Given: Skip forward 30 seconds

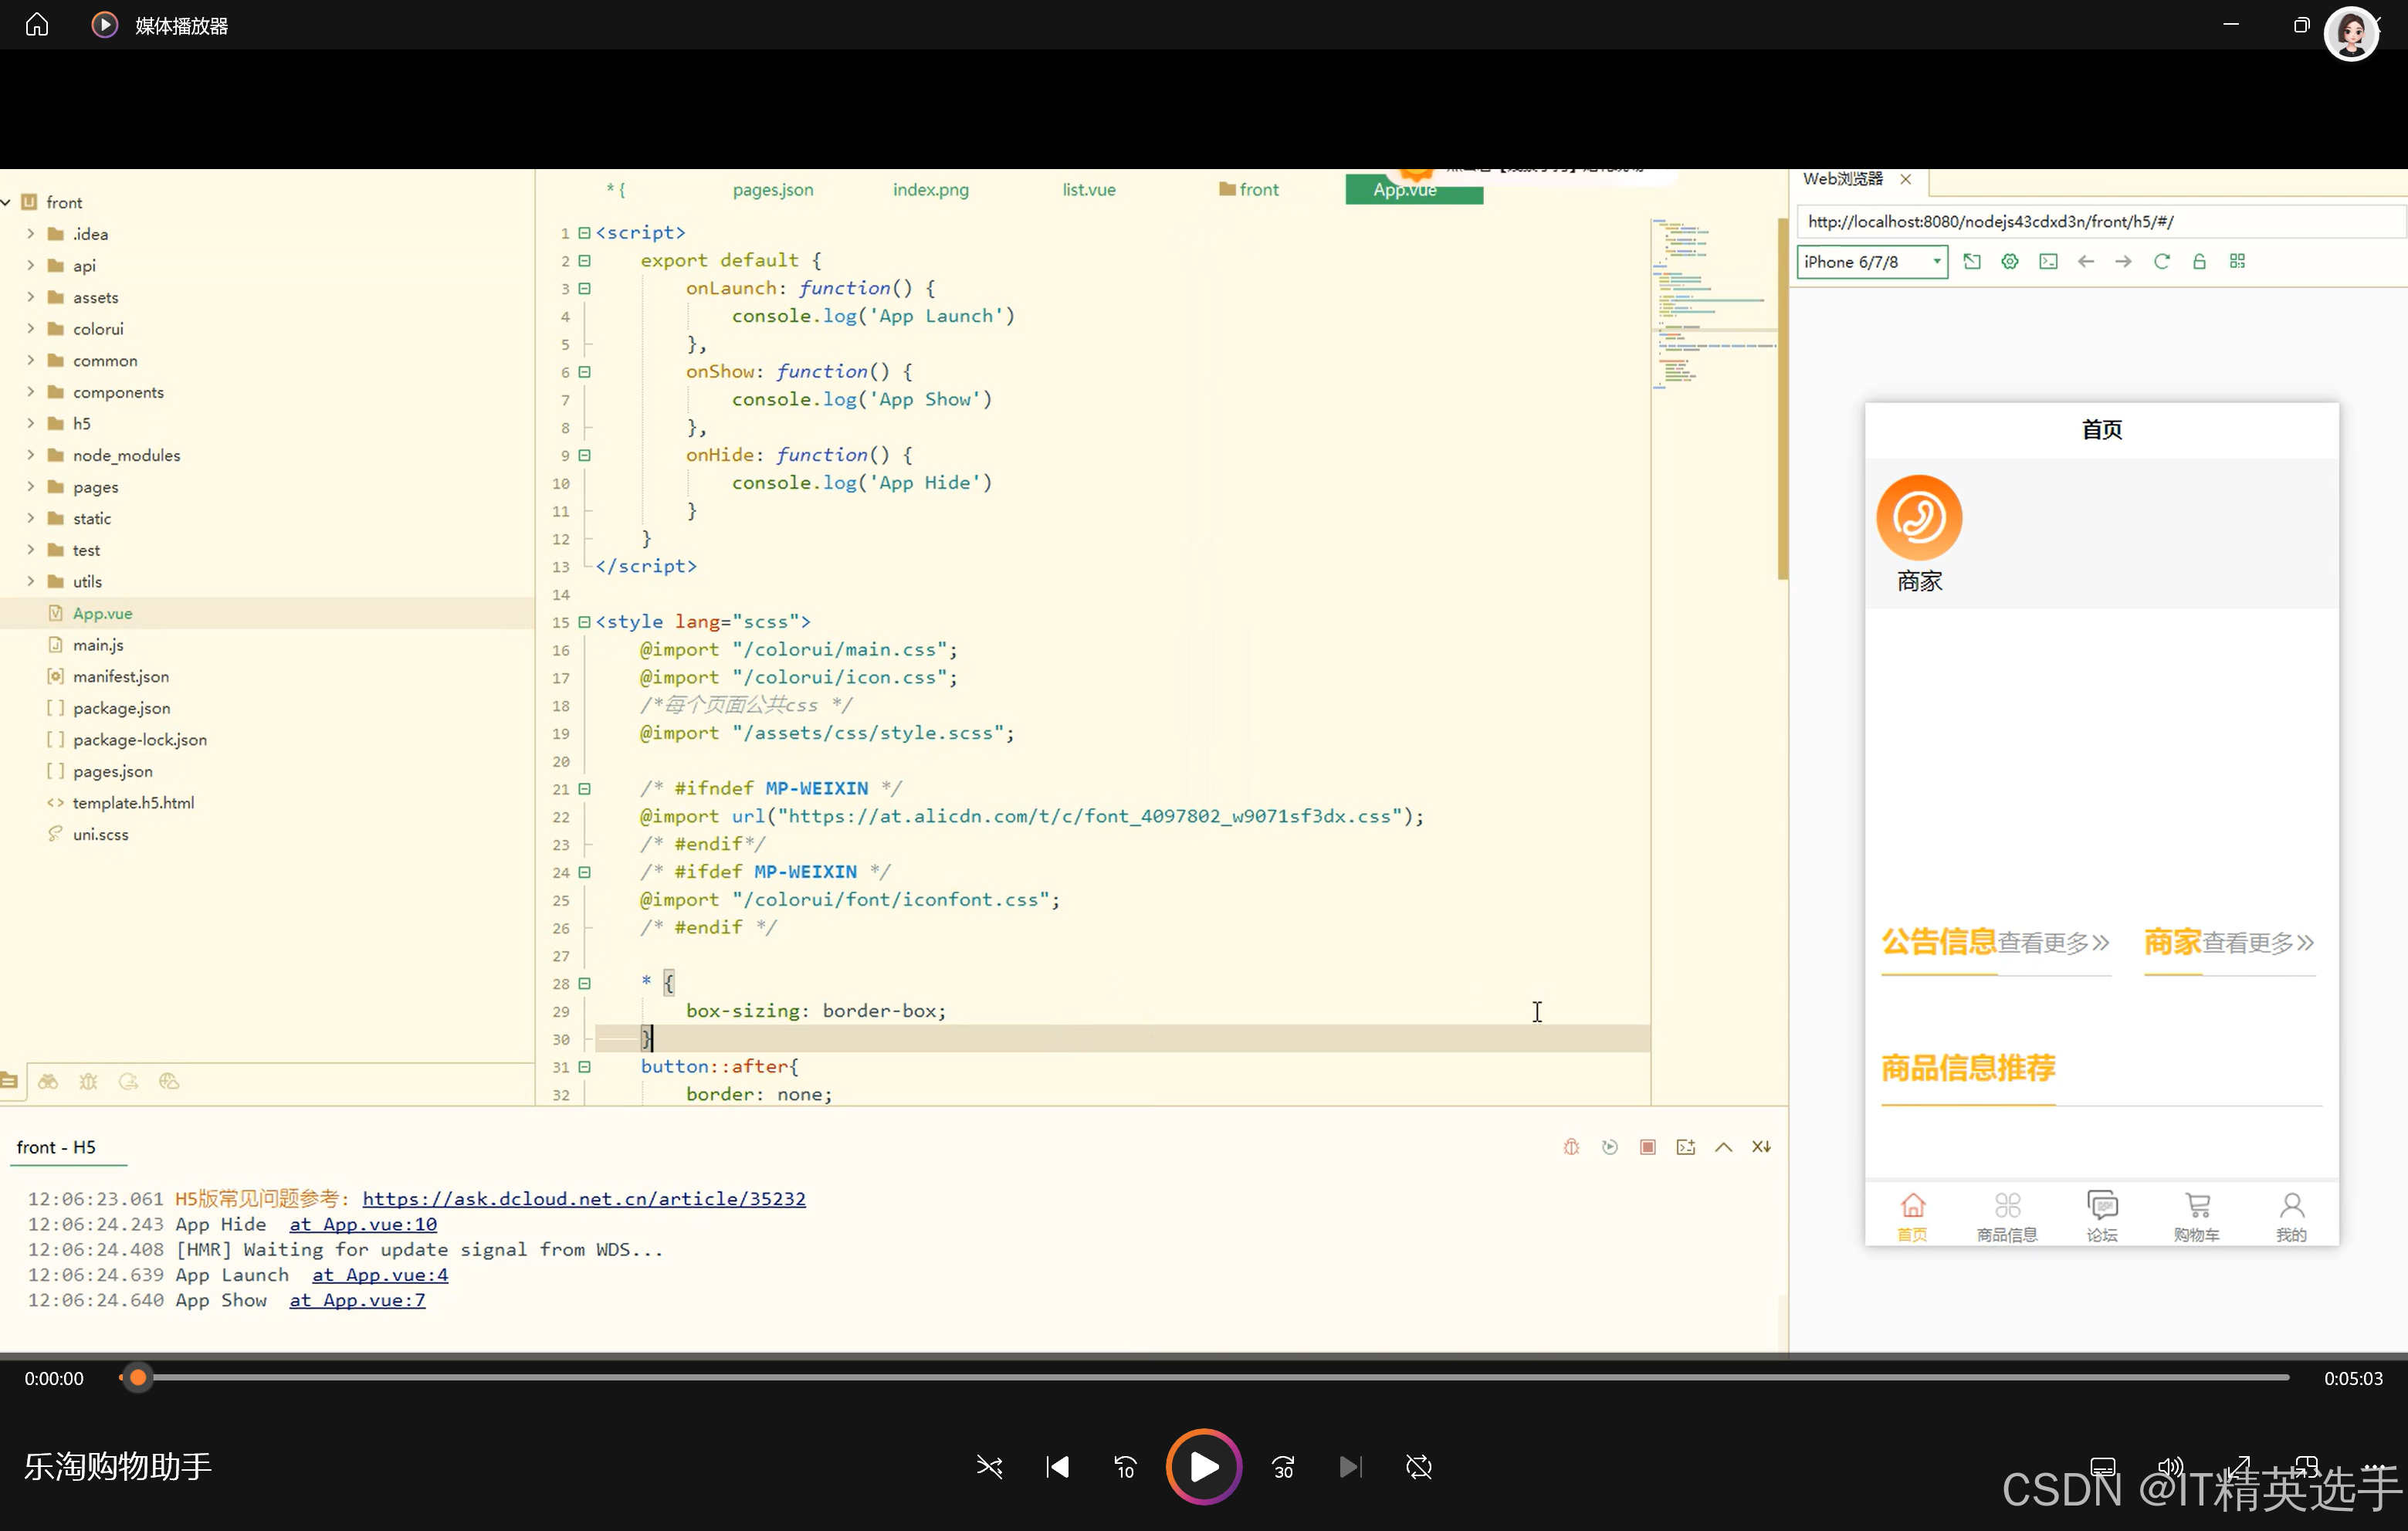Looking at the screenshot, I should coord(1283,1467).
